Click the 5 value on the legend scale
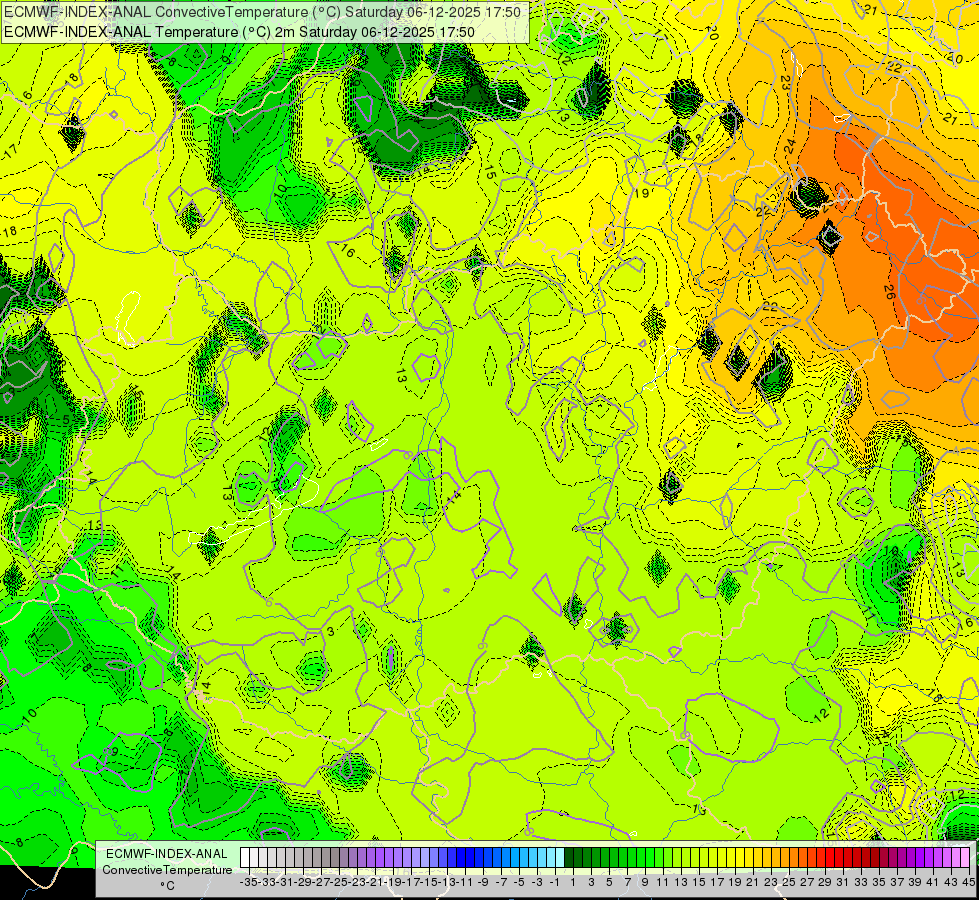979x900 pixels. (609, 882)
